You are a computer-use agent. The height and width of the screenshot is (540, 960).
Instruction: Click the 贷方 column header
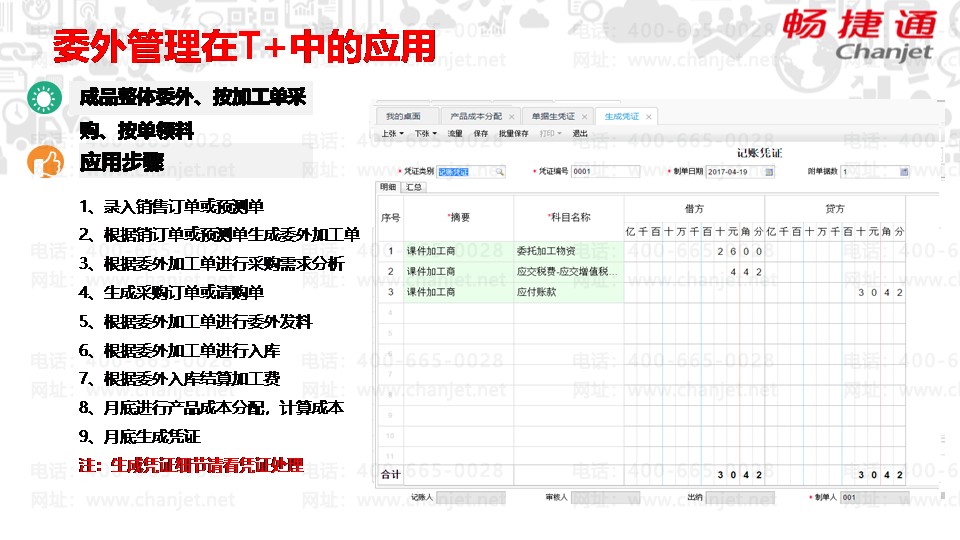[835, 209]
